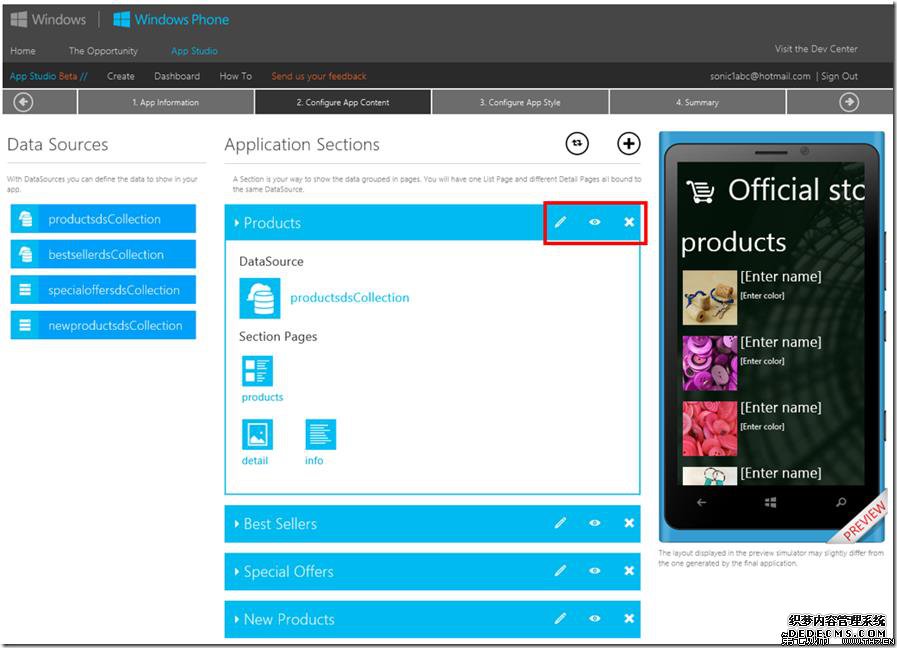Image resolution: width=897 pixels, height=648 pixels.
Task: Select specialoffersdsCollection data source button
Action: pos(103,289)
